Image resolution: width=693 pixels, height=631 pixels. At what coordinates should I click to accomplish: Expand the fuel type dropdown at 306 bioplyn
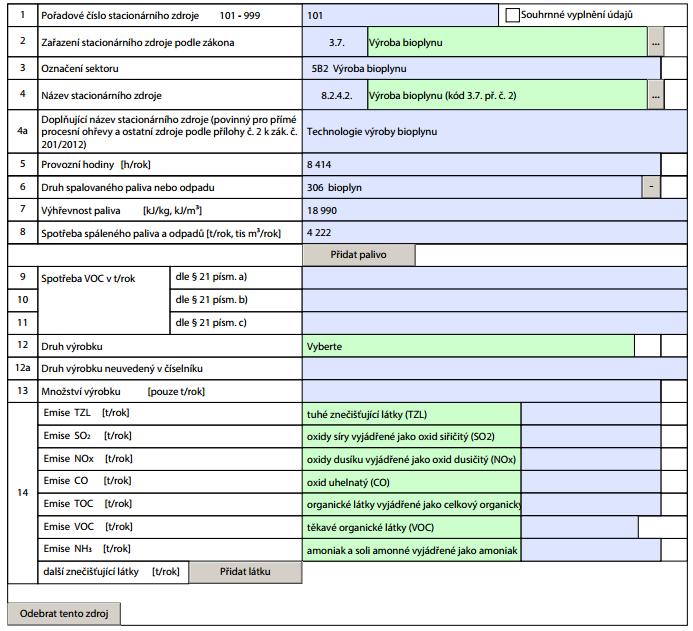coord(651,187)
